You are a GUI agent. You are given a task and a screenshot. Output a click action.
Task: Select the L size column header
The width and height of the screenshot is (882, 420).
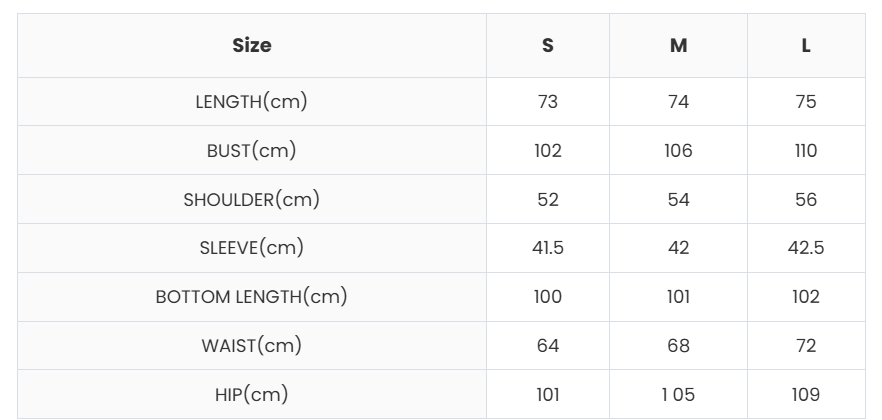[x=805, y=46]
